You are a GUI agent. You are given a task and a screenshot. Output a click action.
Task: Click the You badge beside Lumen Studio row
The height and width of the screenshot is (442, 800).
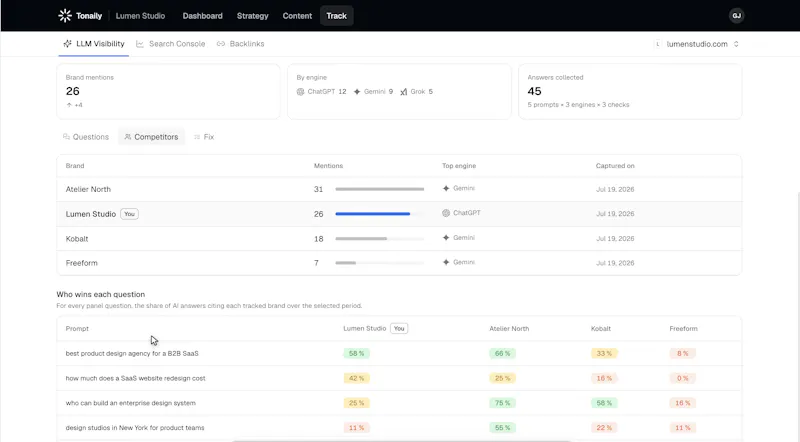click(x=130, y=214)
